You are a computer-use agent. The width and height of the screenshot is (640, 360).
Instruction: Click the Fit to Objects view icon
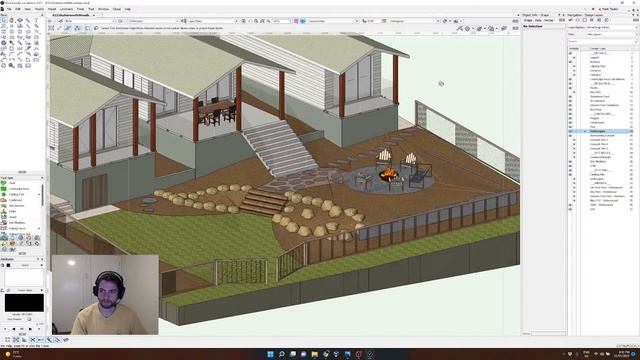tap(262, 21)
